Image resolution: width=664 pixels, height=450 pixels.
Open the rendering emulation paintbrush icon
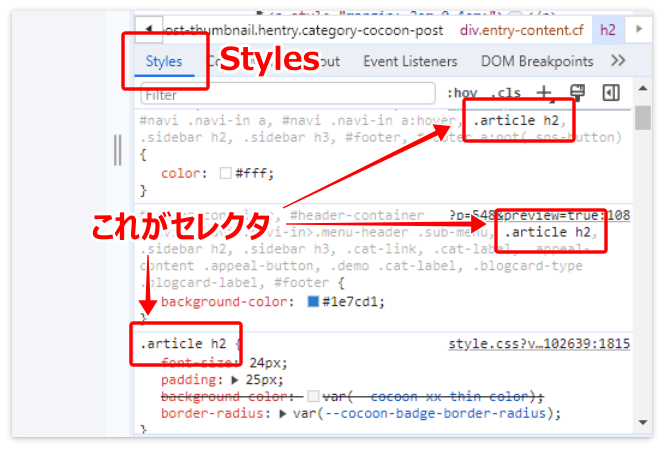pos(577,93)
